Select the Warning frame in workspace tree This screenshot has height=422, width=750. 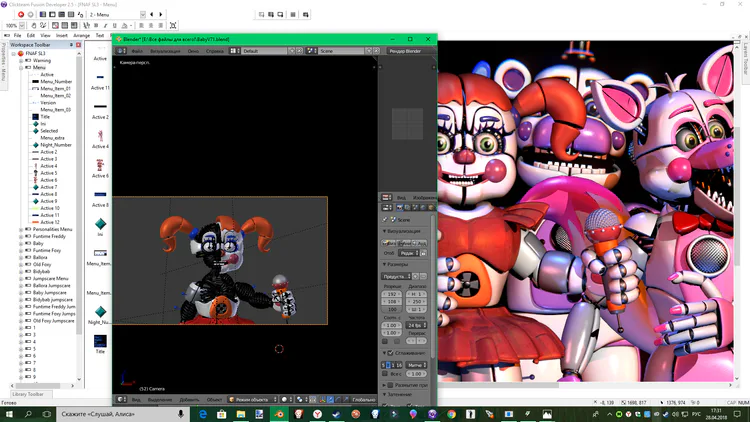tap(42, 61)
